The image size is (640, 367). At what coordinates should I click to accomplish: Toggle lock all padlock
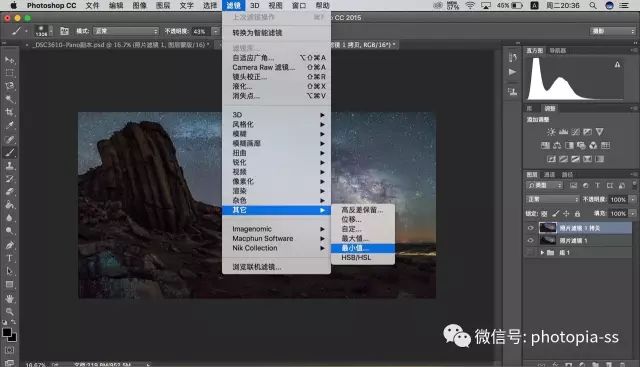[577, 214]
